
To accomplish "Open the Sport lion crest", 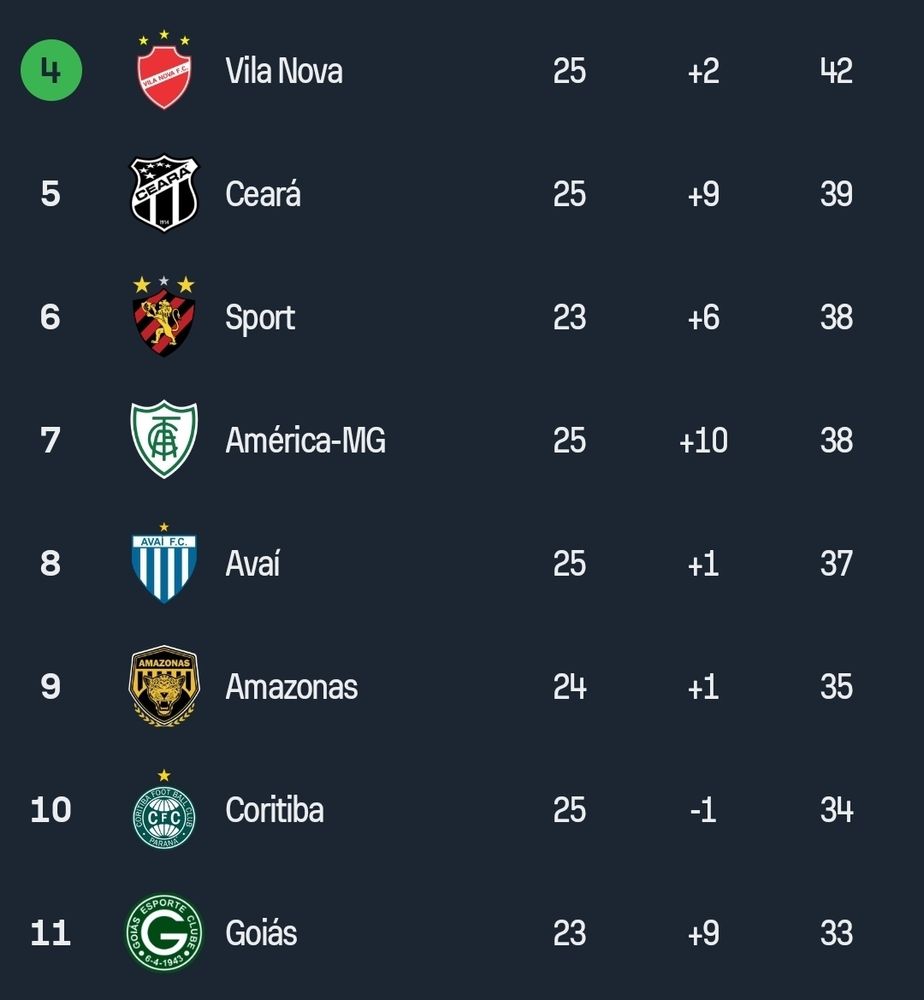I will pos(164,316).
